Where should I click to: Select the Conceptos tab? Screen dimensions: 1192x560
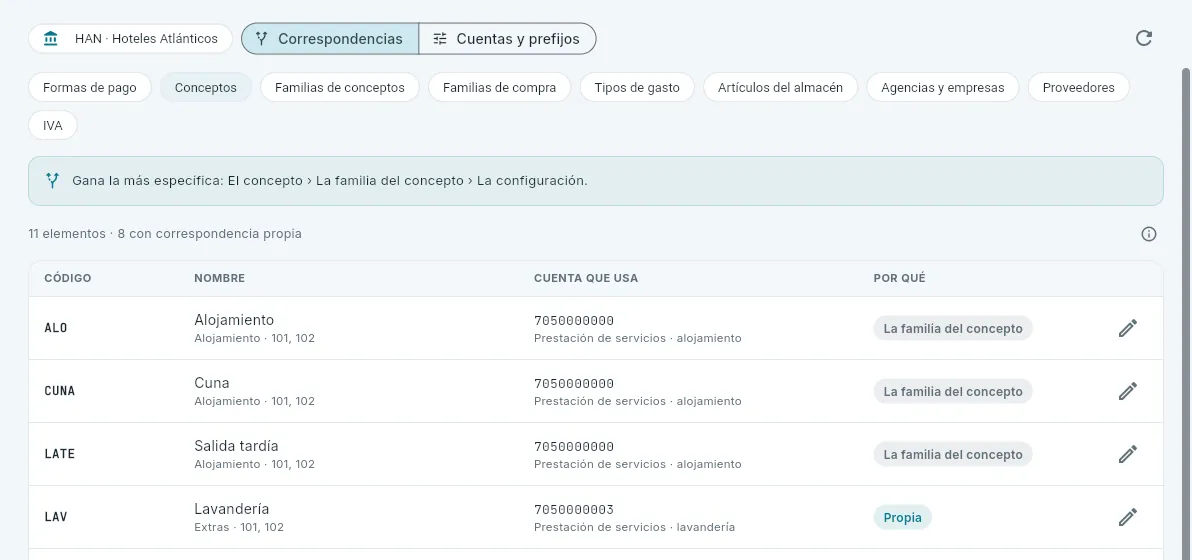206,87
